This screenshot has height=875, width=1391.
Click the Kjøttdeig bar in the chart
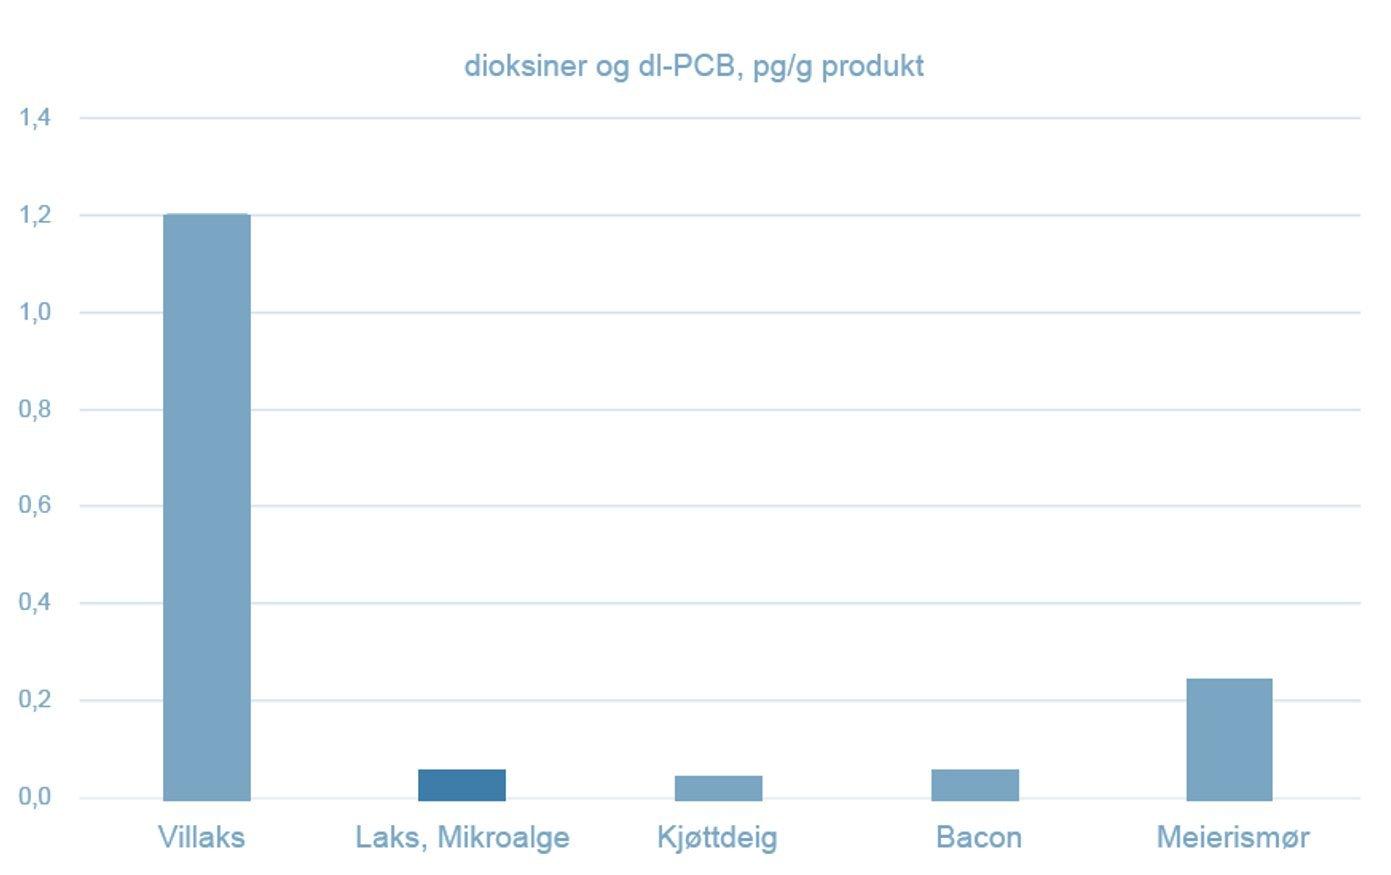tap(718, 788)
